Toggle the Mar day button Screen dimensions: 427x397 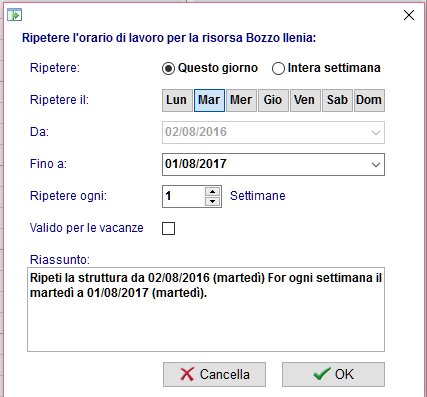click(209, 100)
